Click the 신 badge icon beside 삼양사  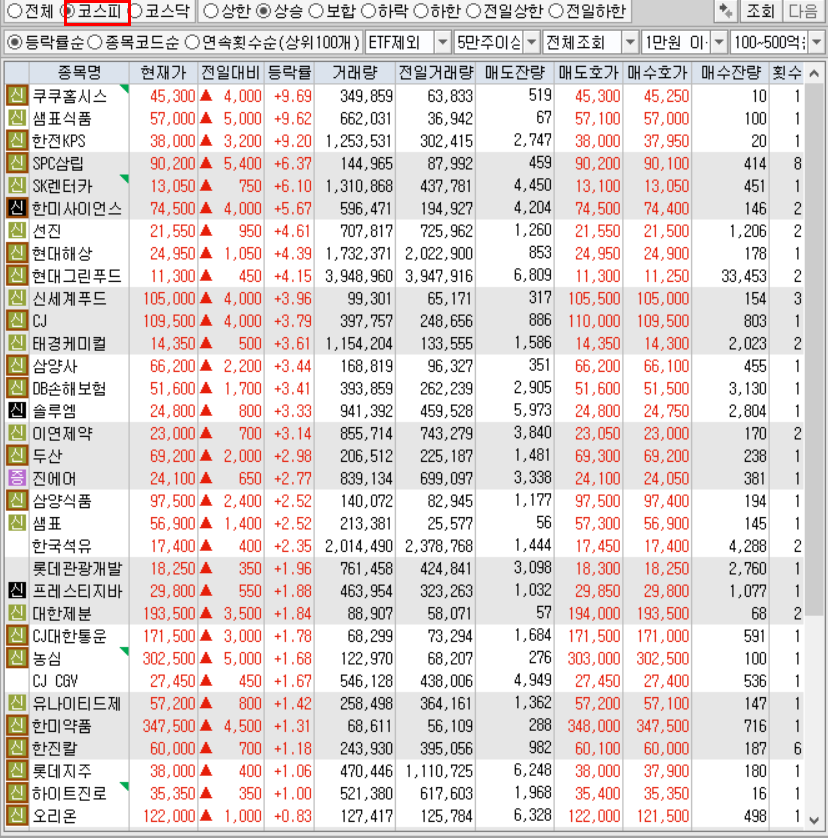pyautogui.click(x=17, y=366)
